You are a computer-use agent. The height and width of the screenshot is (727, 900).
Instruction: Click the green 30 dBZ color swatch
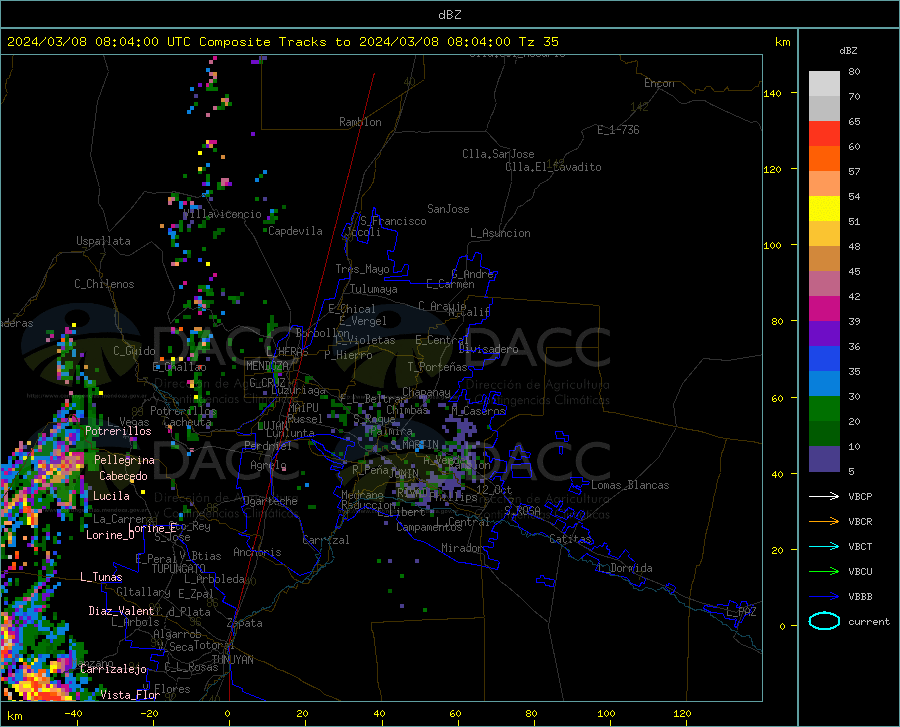824,409
